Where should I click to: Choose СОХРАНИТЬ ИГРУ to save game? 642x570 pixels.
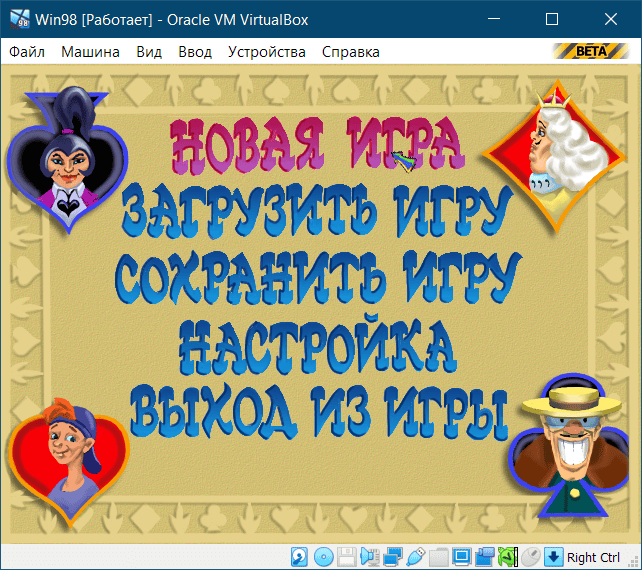point(318,277)
